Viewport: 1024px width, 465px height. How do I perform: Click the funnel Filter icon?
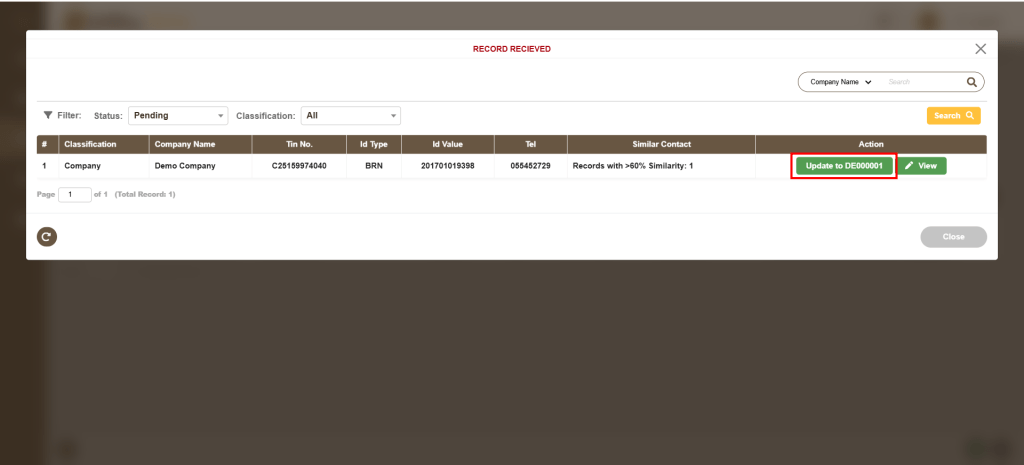47,115
